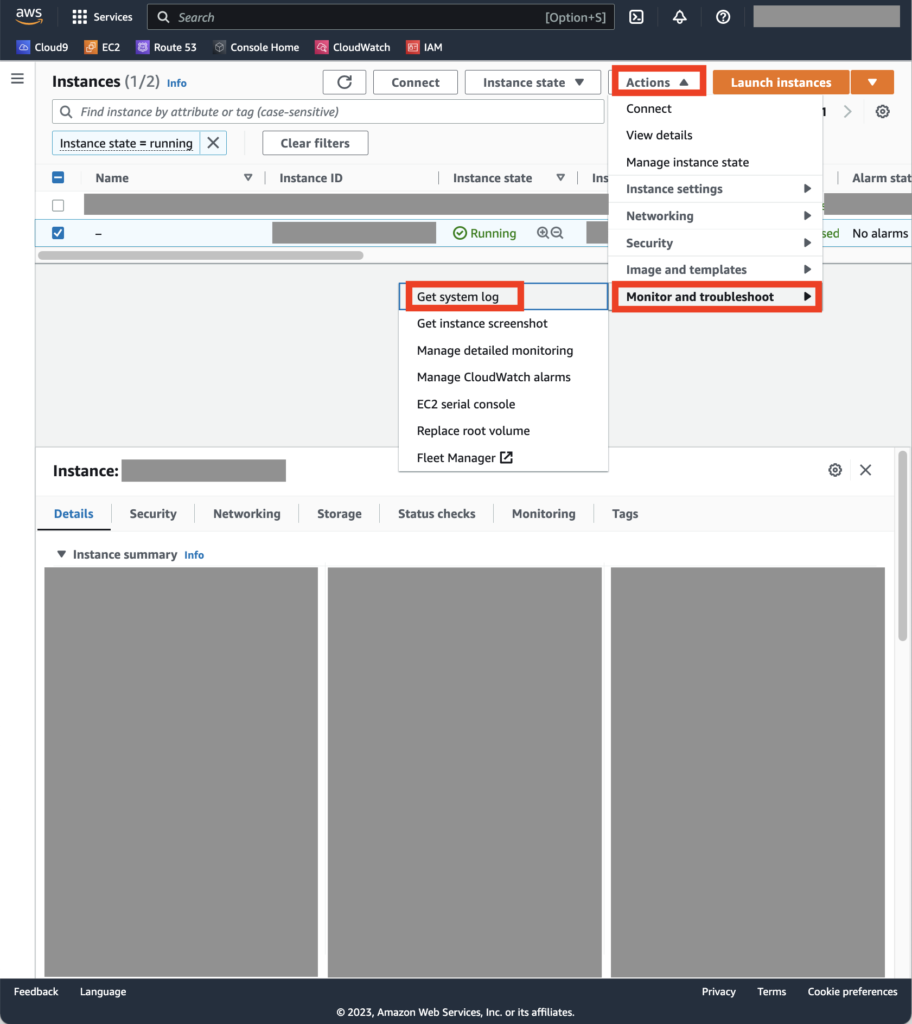Click the horizontal scrollbar under instances table
The width and height of the screenshot is (912, 1024).
[201, 255]
